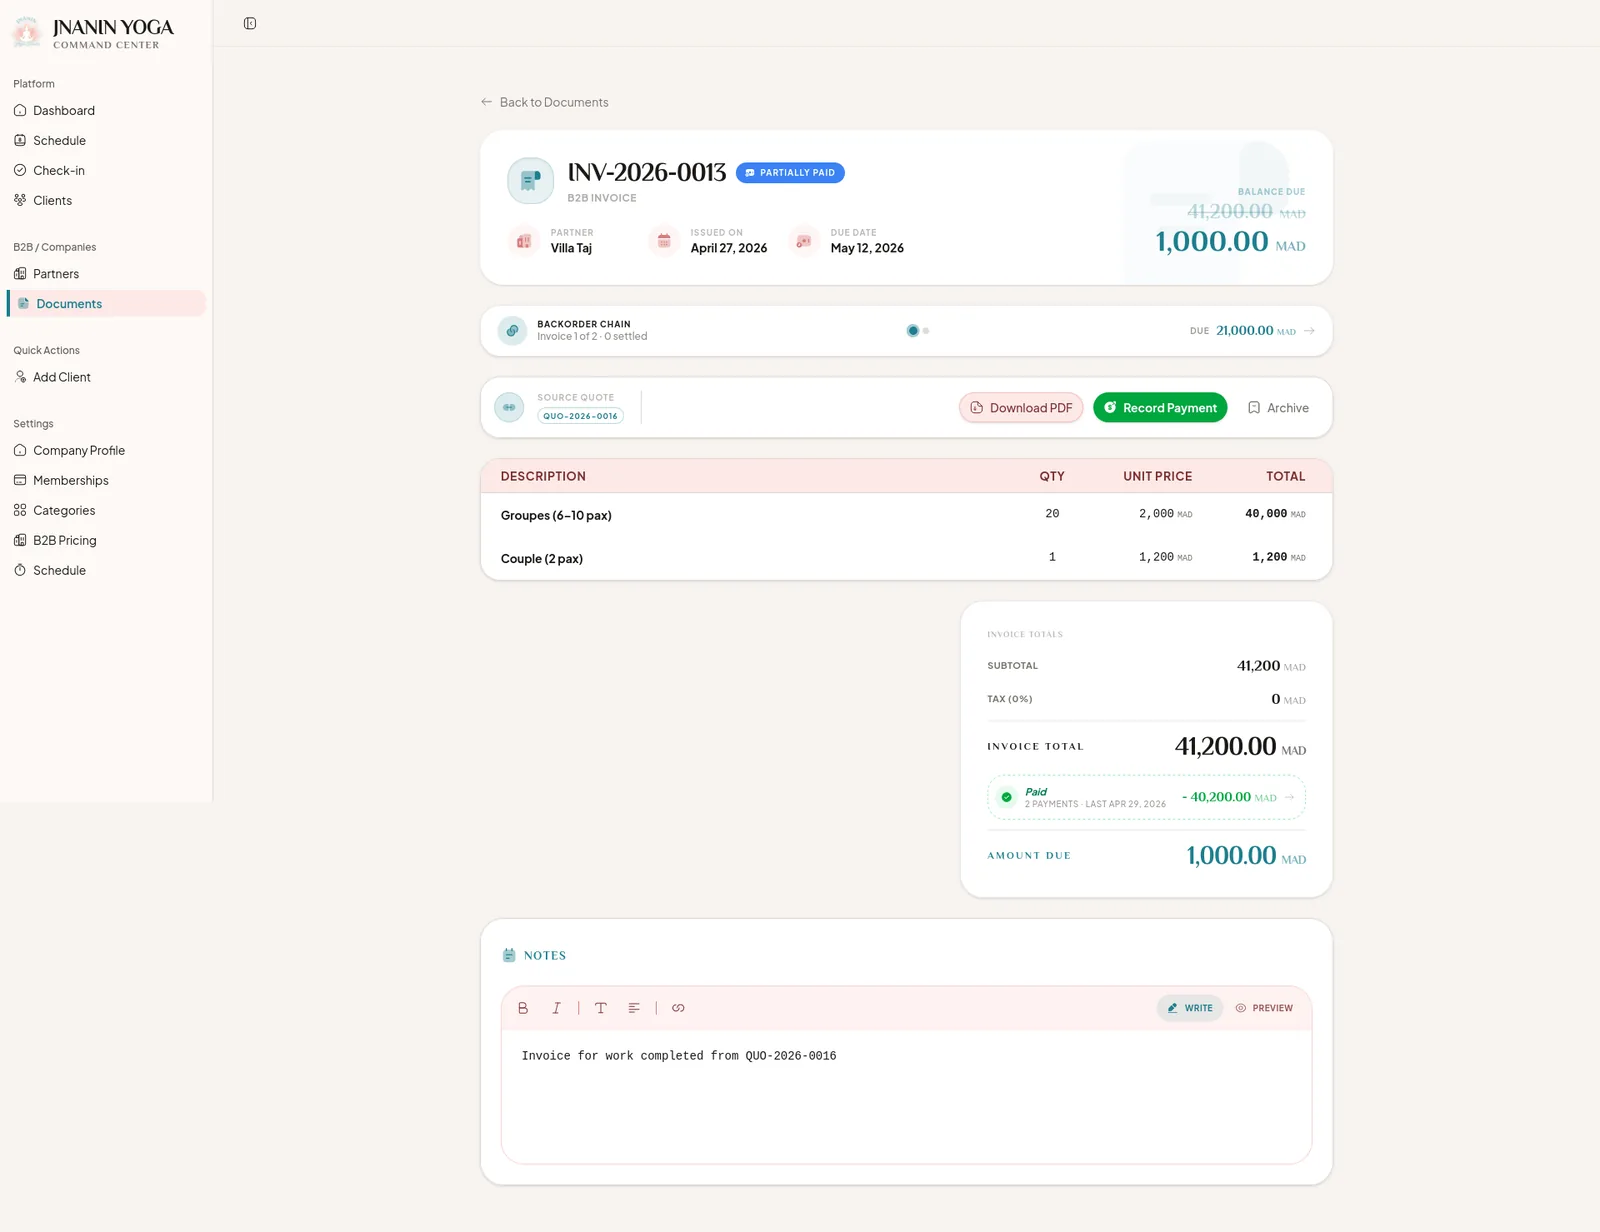Click the green paid checkmark icon
The width and height of the screenshot is (1600, 1232).
tap(1006, 797)
